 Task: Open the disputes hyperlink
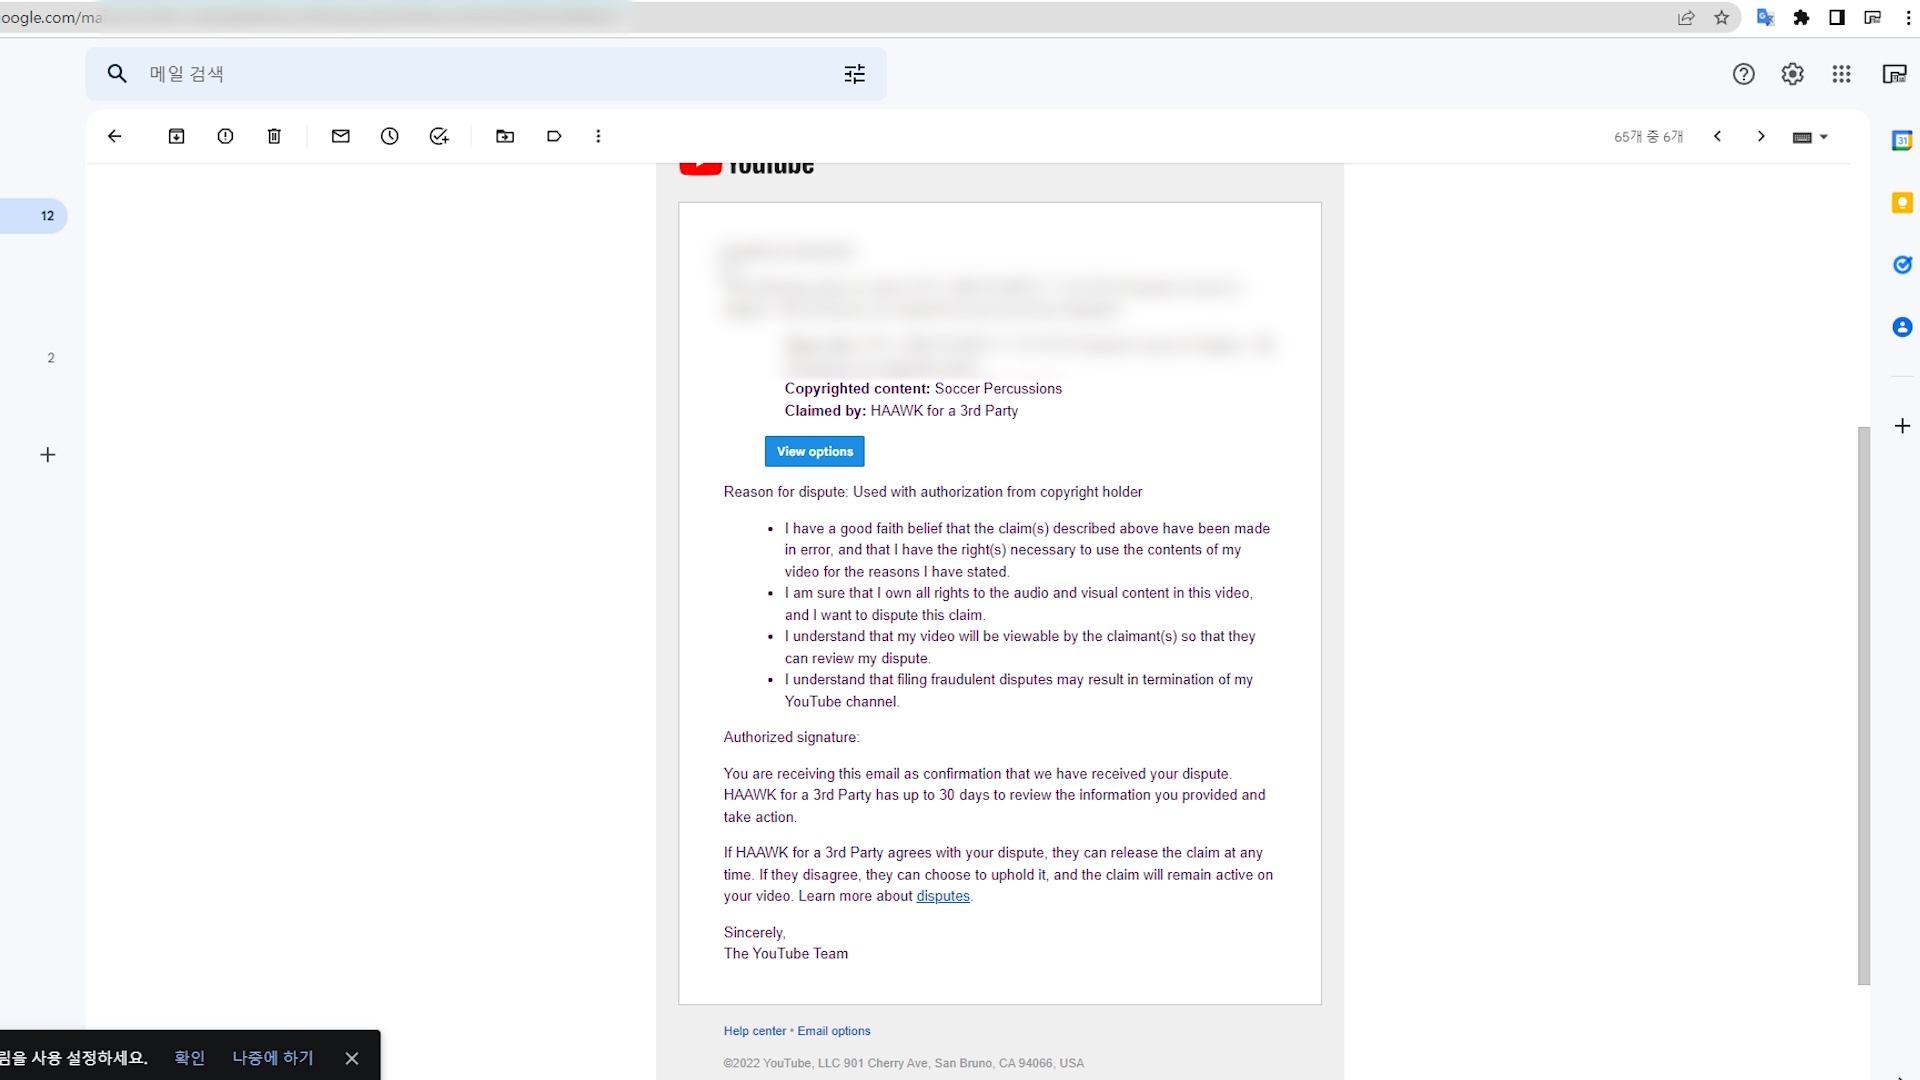pos(943,896)
